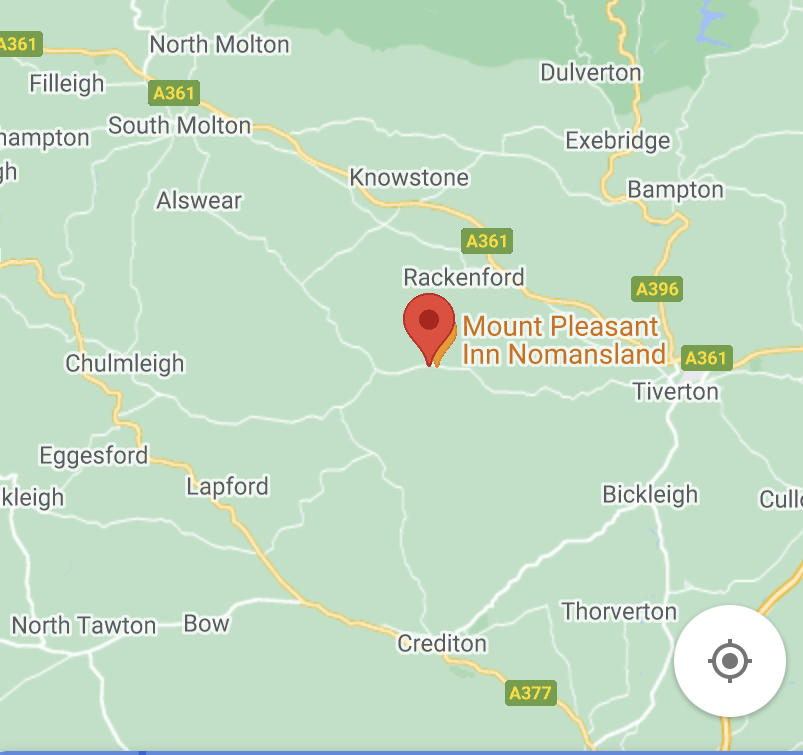Select the Chulmleigh place label
803x755 pixels.
click(124, 364)
